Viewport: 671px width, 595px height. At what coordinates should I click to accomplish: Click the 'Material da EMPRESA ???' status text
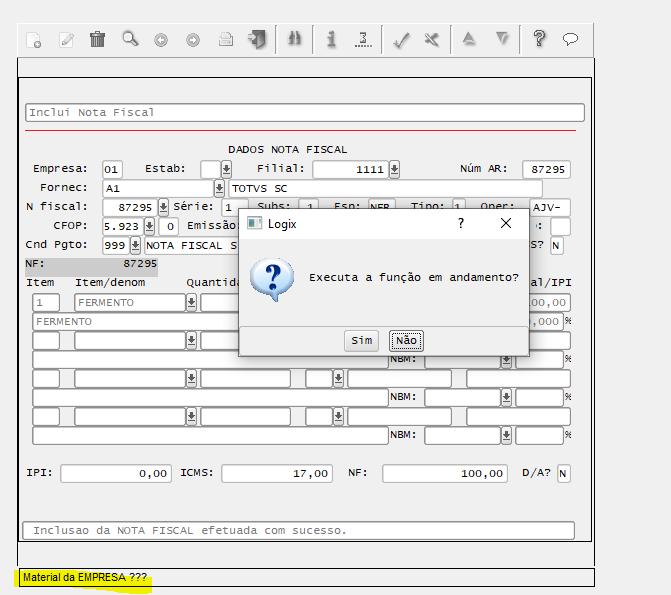[85, 577]
